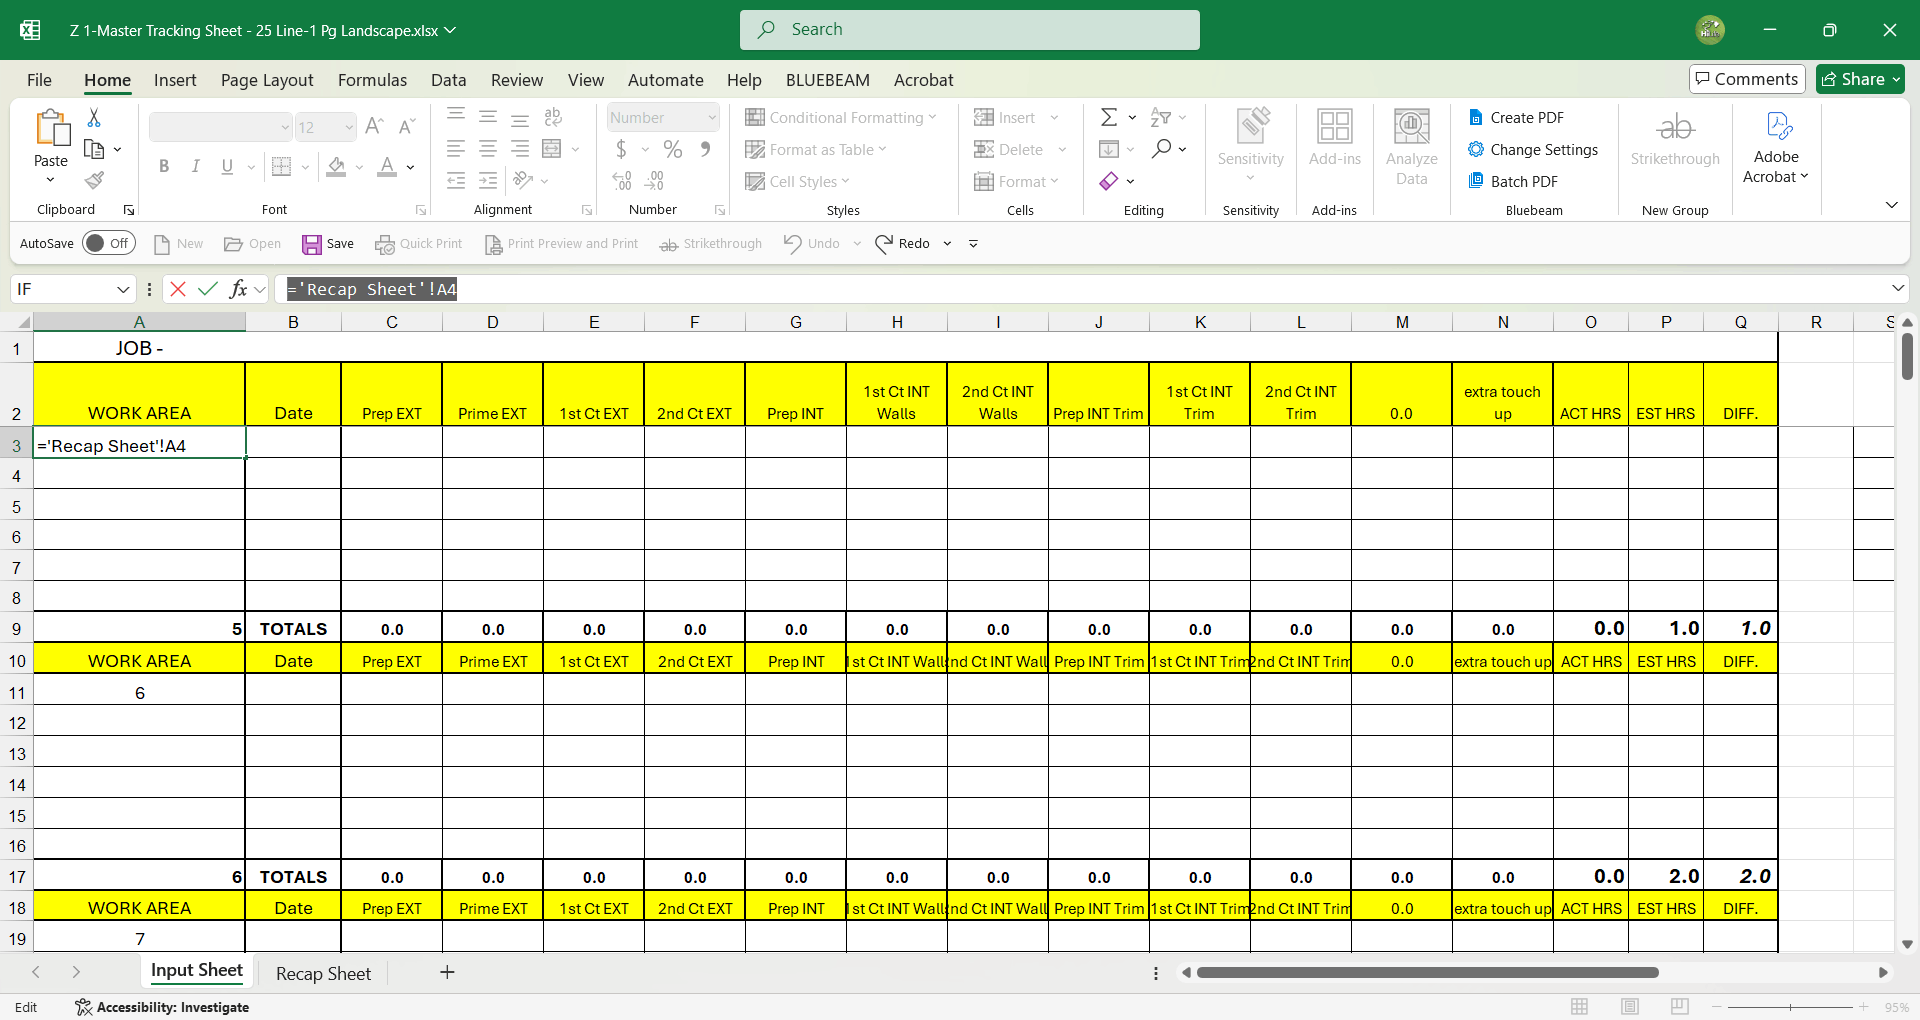This screenshot has width=1920, height=1020.
Task: Click the horizontal scrollbar thumb
Action: pos(1427,972)
